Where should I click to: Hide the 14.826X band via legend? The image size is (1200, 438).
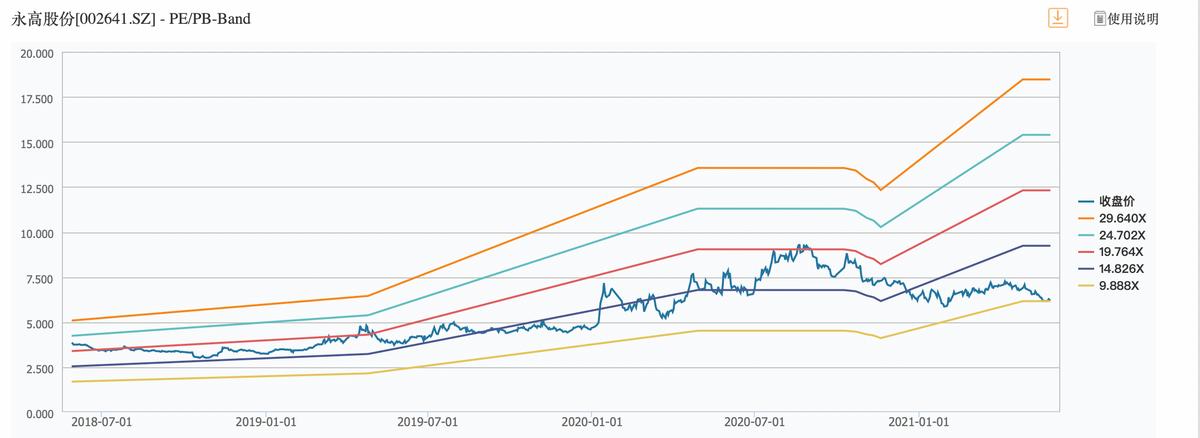(x=1121, y=269)
